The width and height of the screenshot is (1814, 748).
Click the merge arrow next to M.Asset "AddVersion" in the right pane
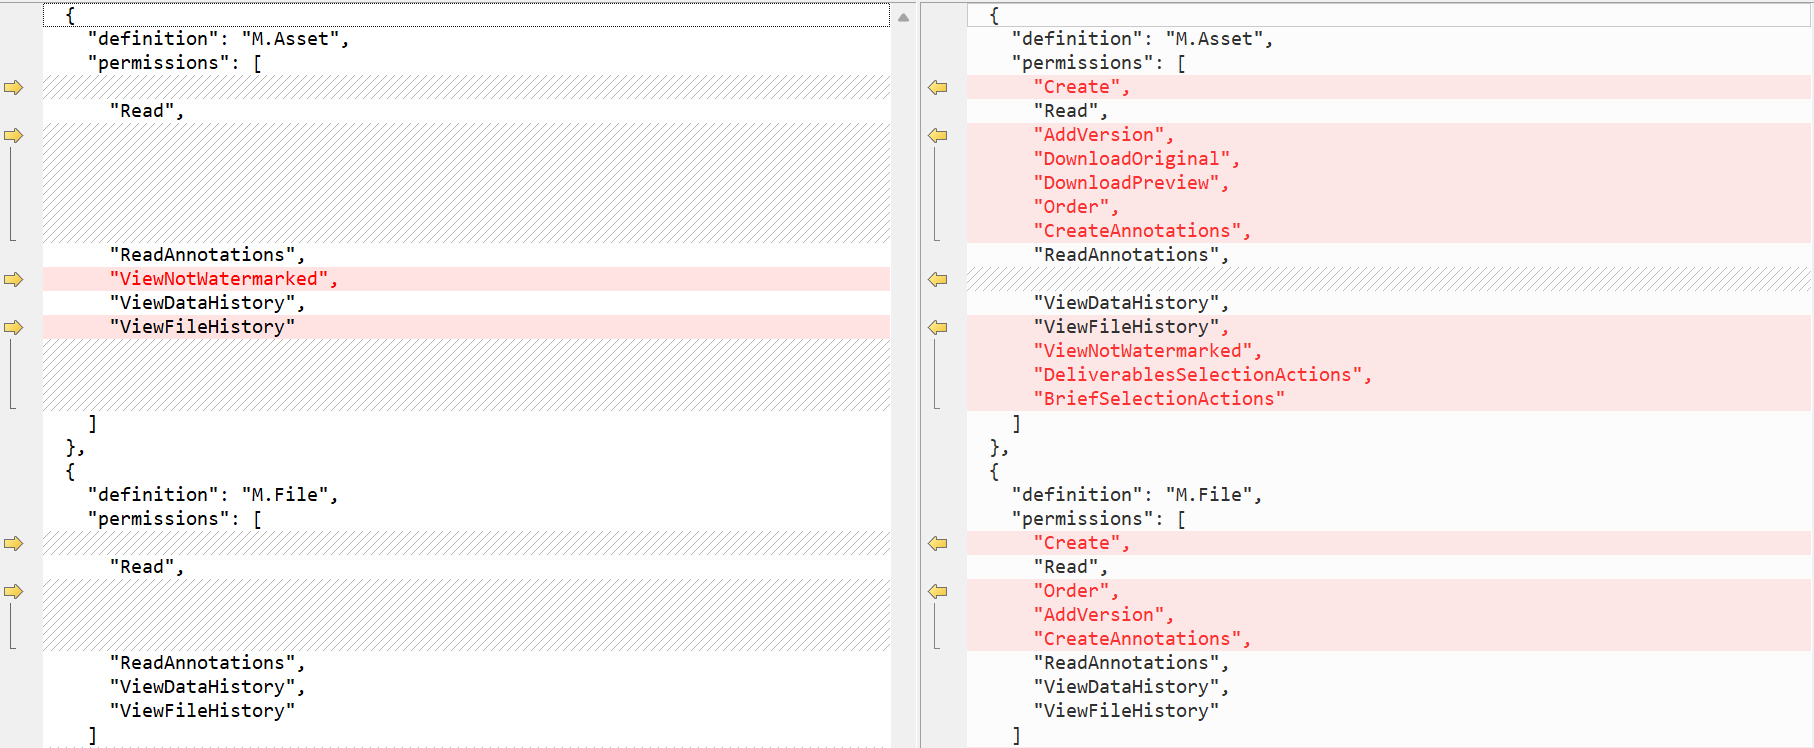coord(937,136)
